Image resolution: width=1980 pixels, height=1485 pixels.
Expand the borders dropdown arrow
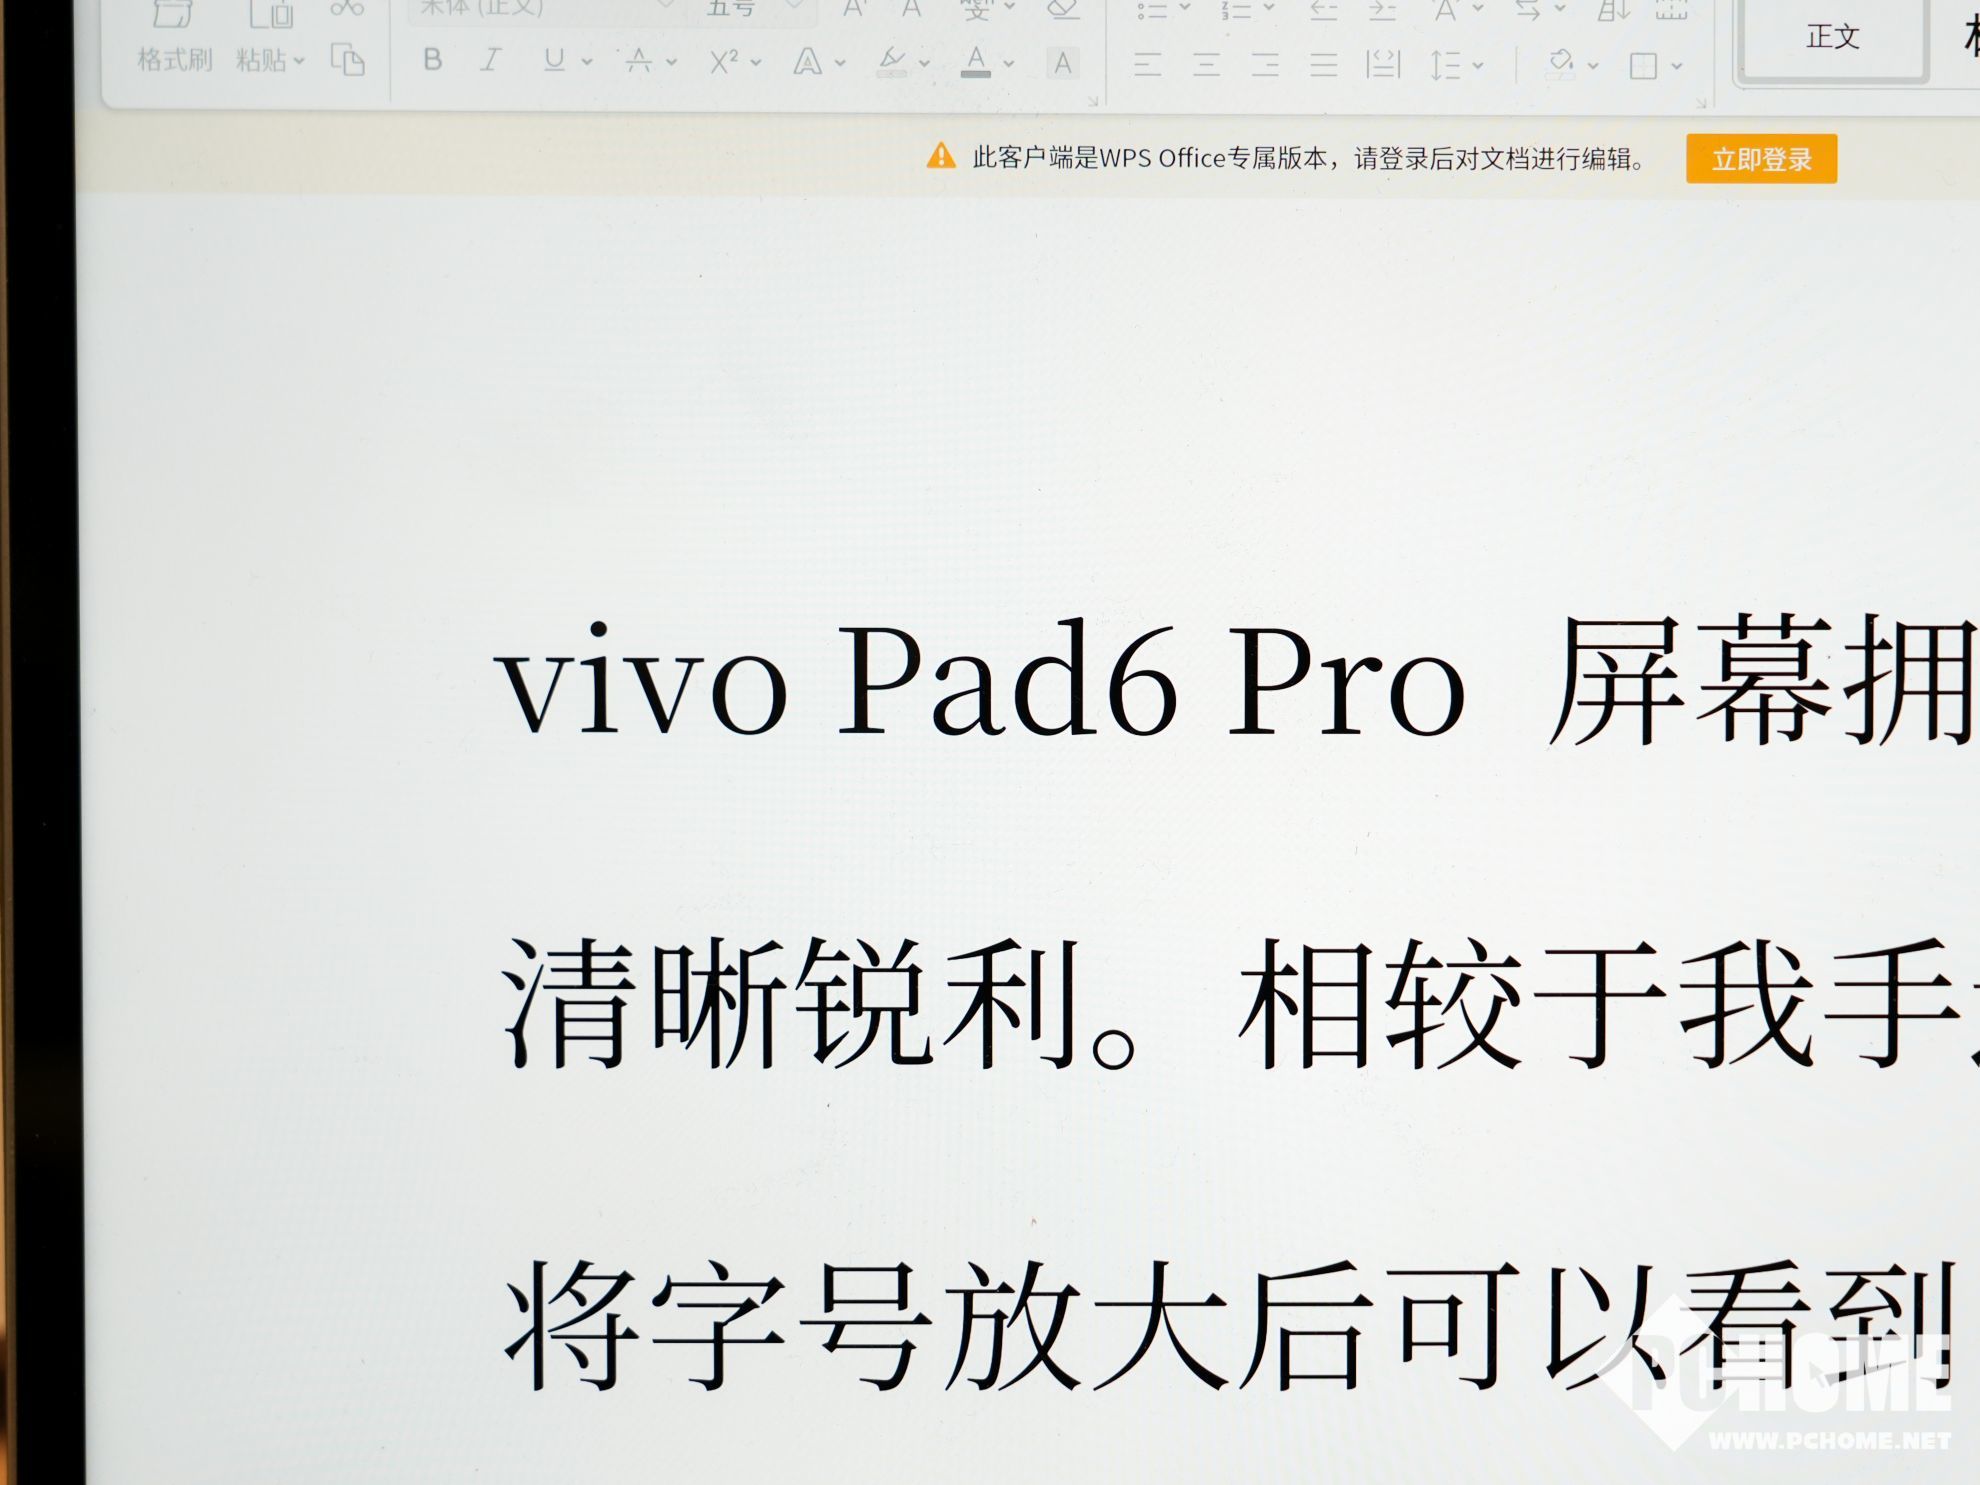coord(1677,67)
